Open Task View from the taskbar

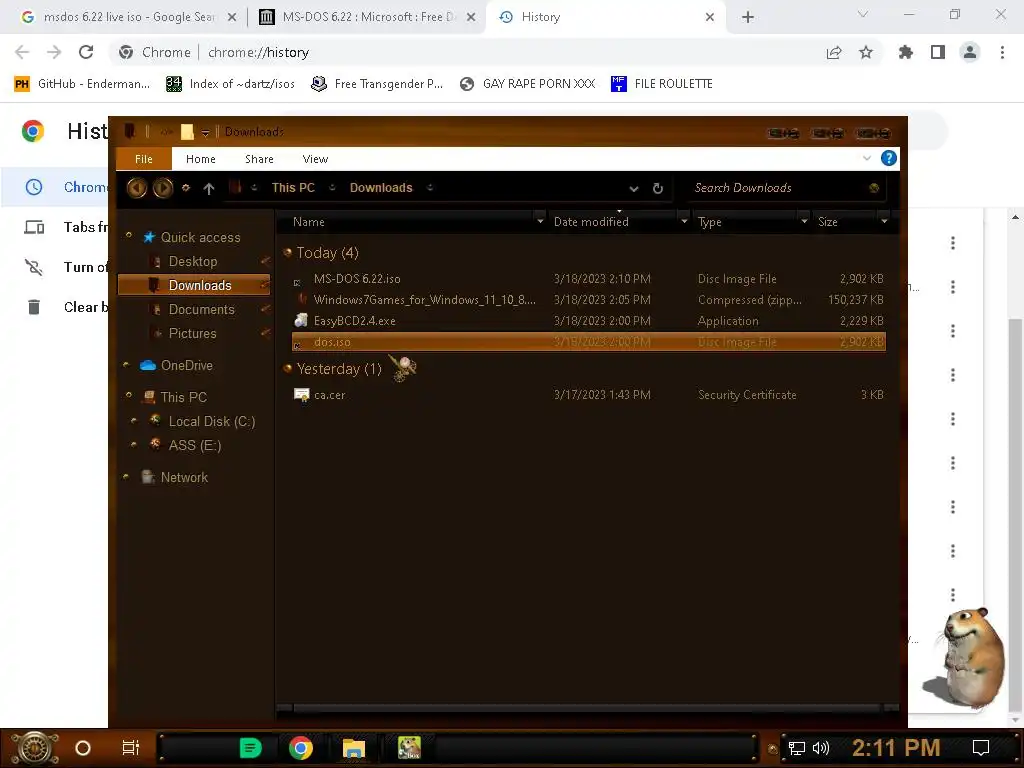click(131, 748)
